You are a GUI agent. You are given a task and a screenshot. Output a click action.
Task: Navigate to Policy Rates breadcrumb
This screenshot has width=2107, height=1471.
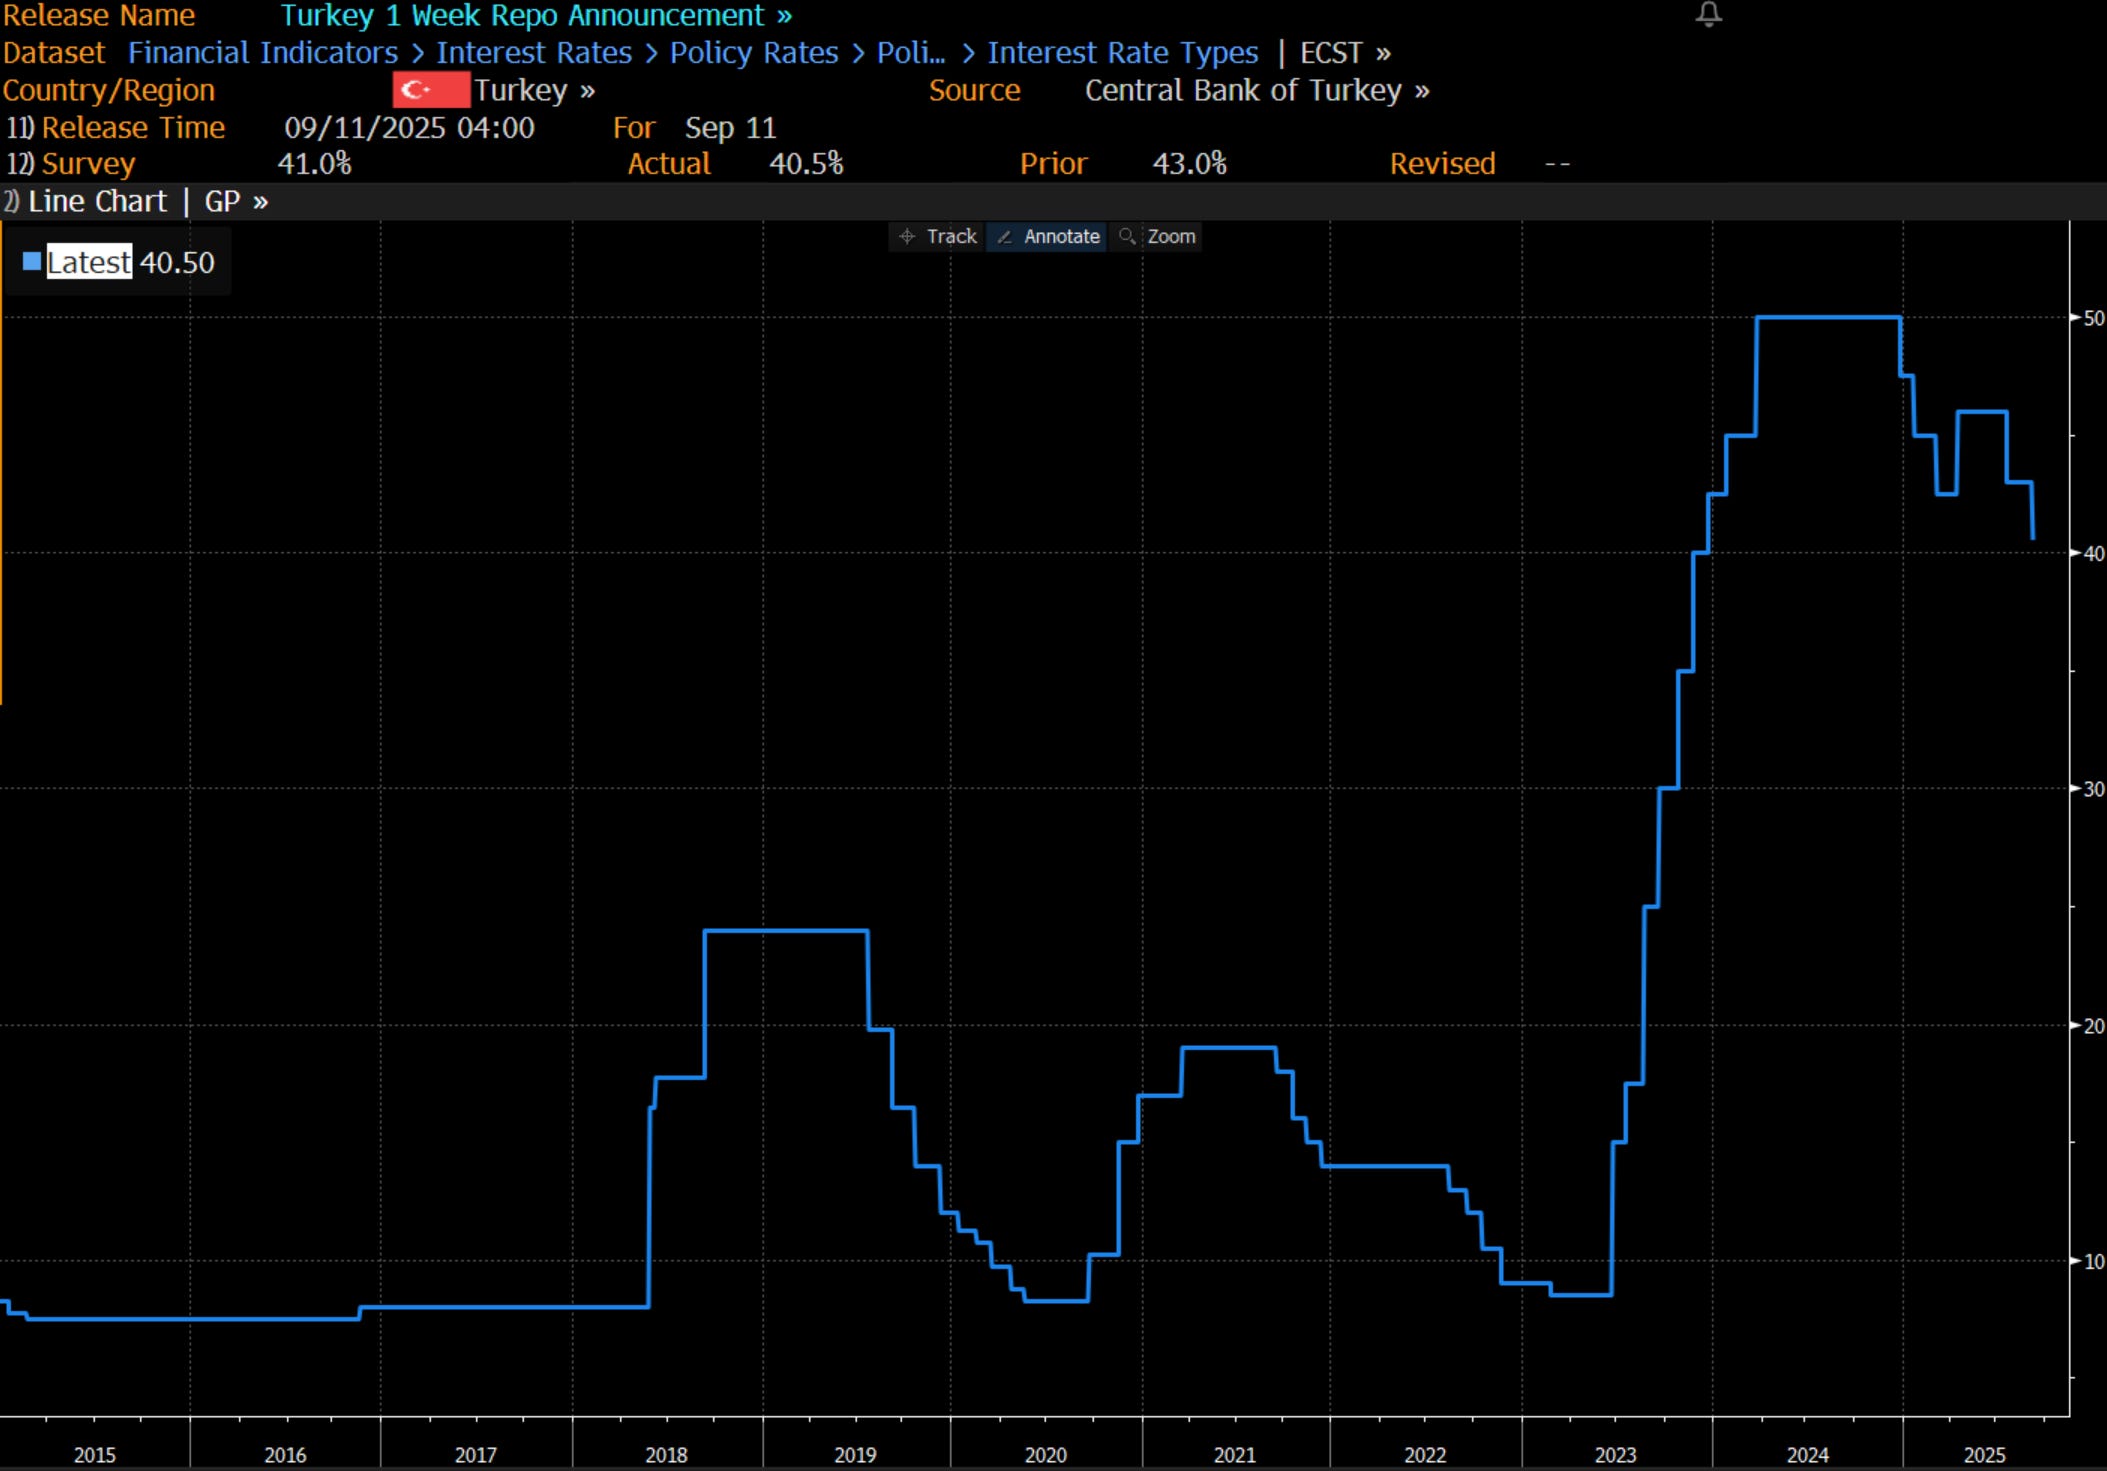click(753, 53)
